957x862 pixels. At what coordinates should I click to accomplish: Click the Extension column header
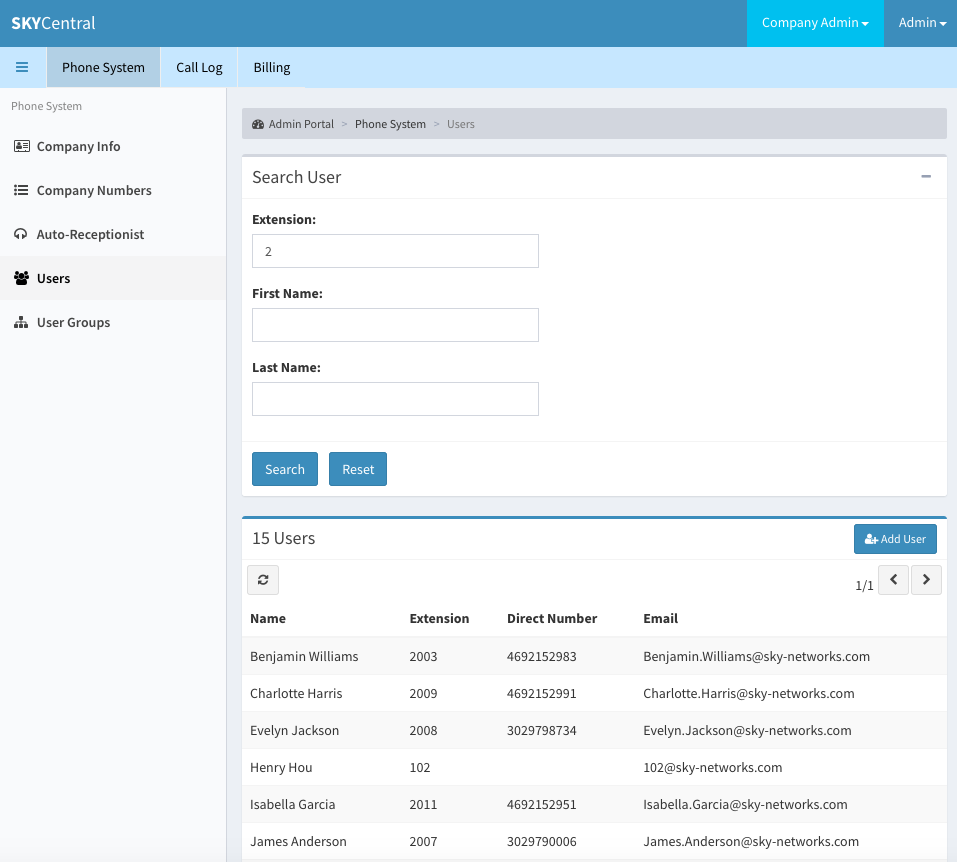click(439, 618)
